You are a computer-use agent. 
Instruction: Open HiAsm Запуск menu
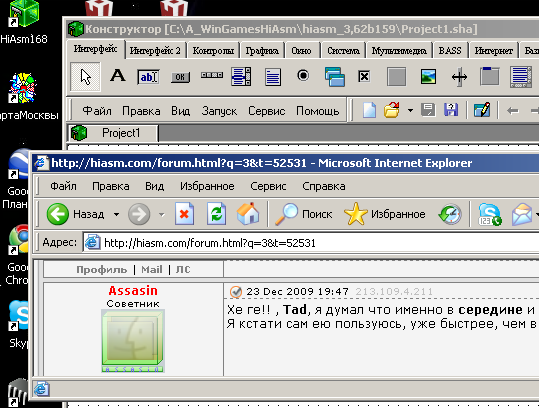(x=219, y=111)
